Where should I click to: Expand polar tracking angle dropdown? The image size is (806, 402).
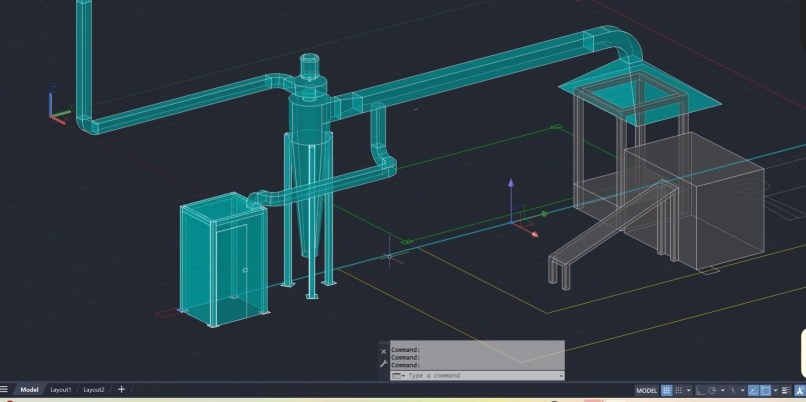[723, 390]
